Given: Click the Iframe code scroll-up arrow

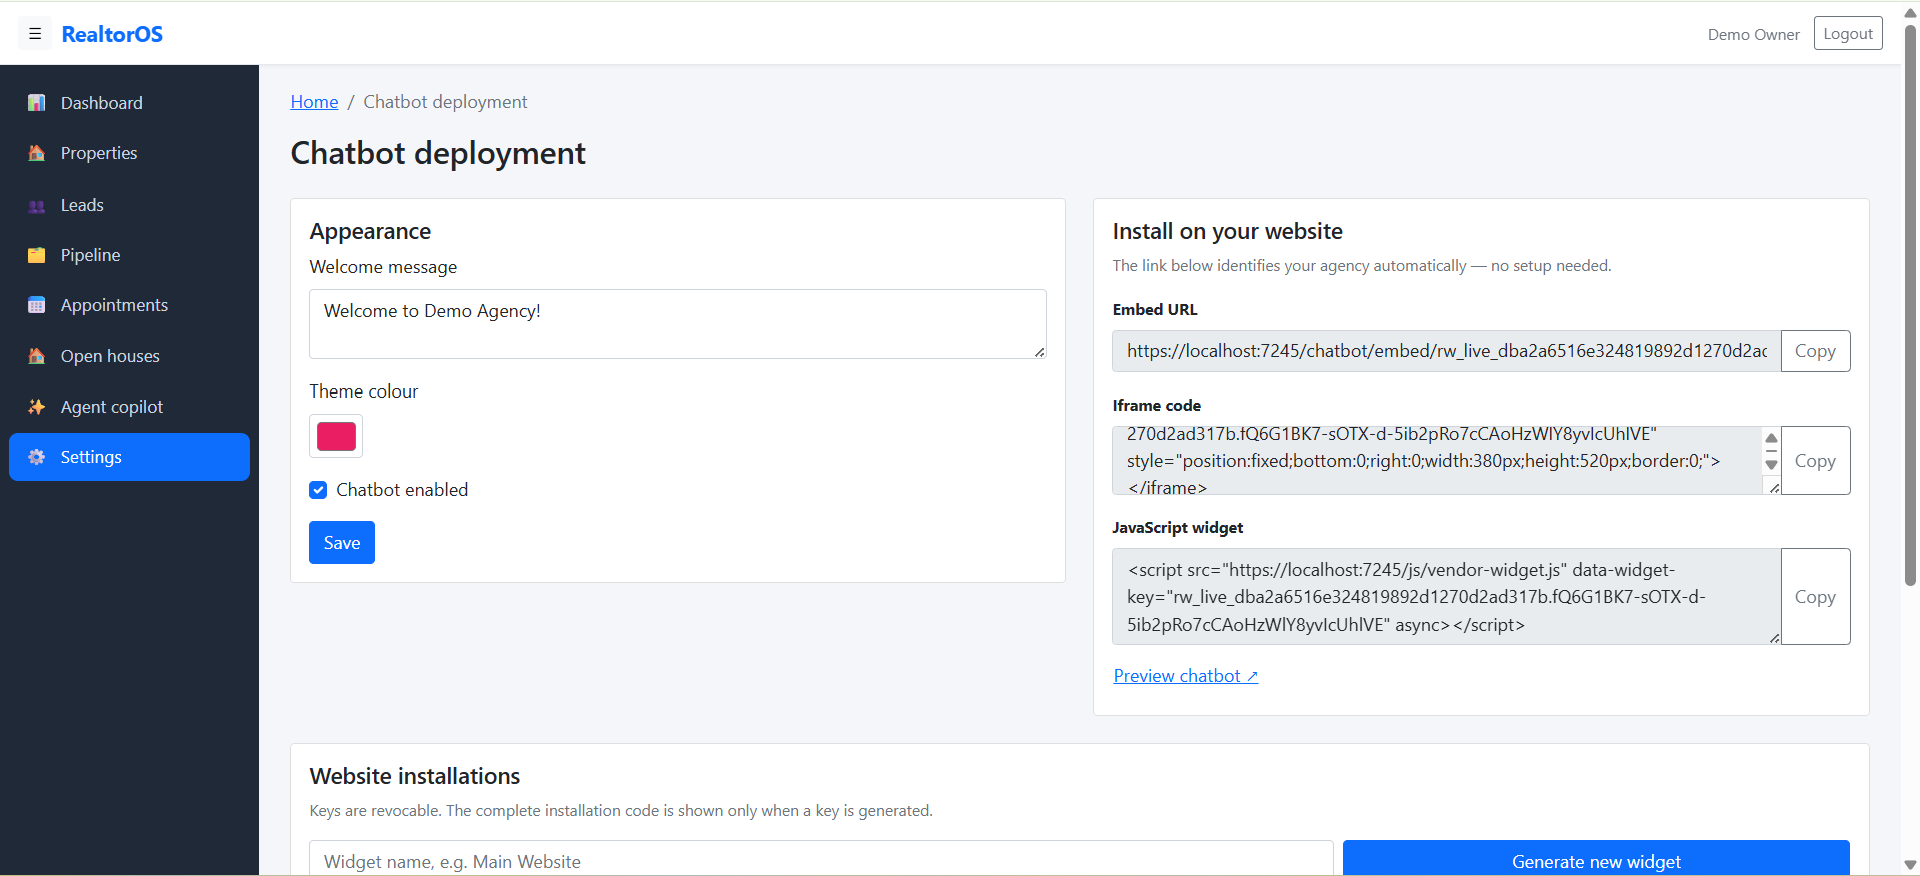Looking at the screenshot, I should pos(1771,438).
